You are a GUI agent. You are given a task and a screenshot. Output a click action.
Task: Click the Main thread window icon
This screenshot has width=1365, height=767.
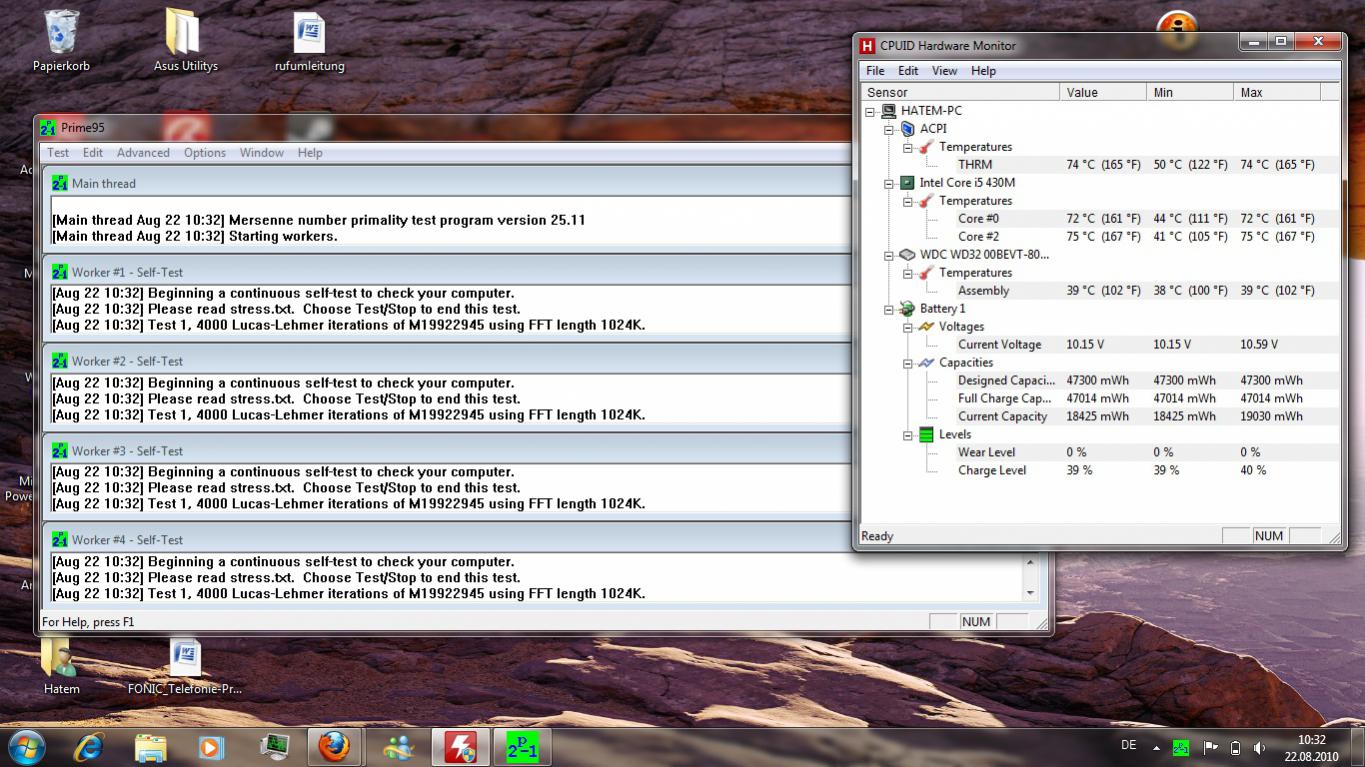point(60,183)
